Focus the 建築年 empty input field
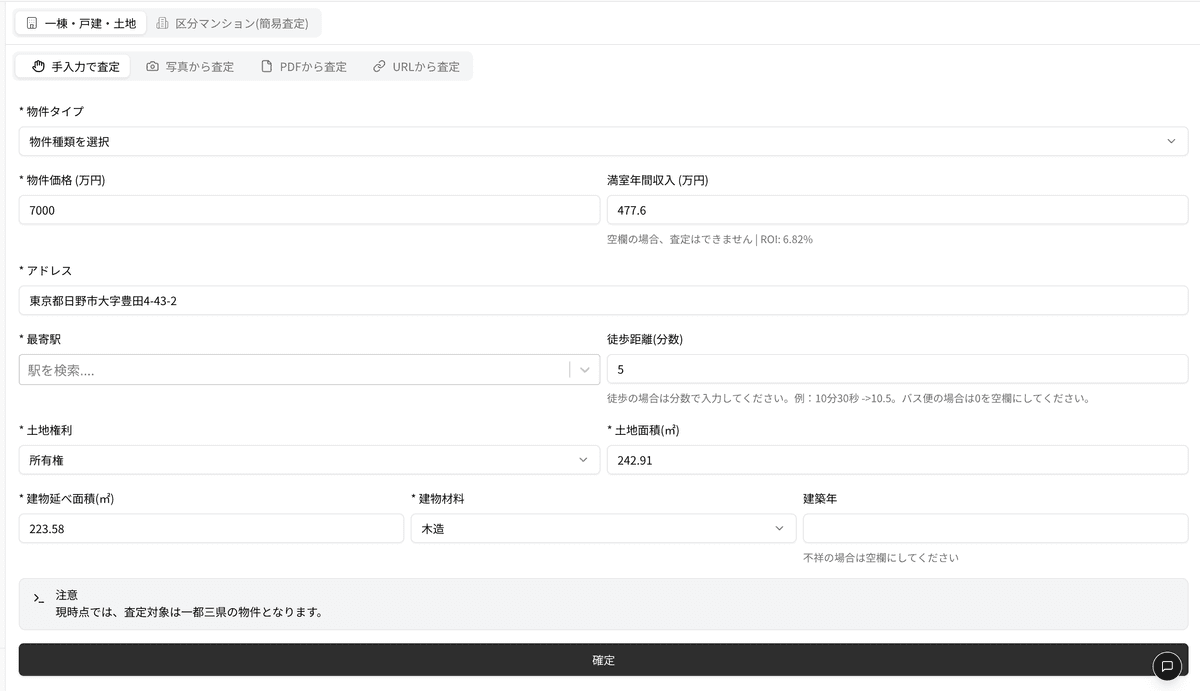 (x=995, y=528)
